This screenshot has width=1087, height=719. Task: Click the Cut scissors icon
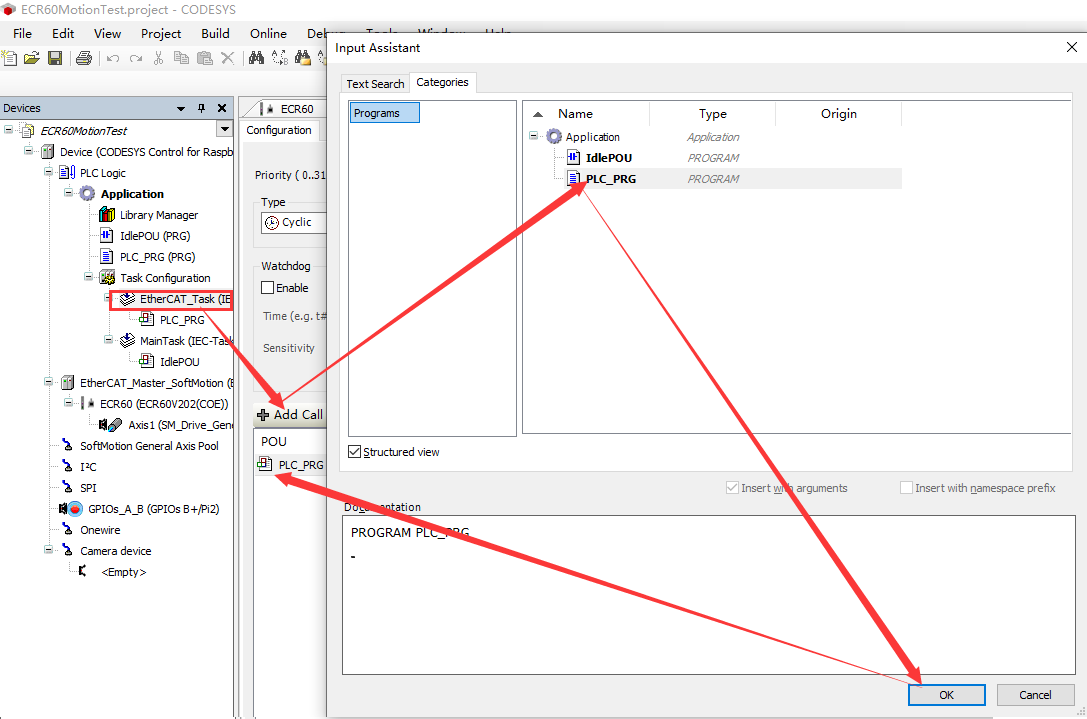point(159,58)
